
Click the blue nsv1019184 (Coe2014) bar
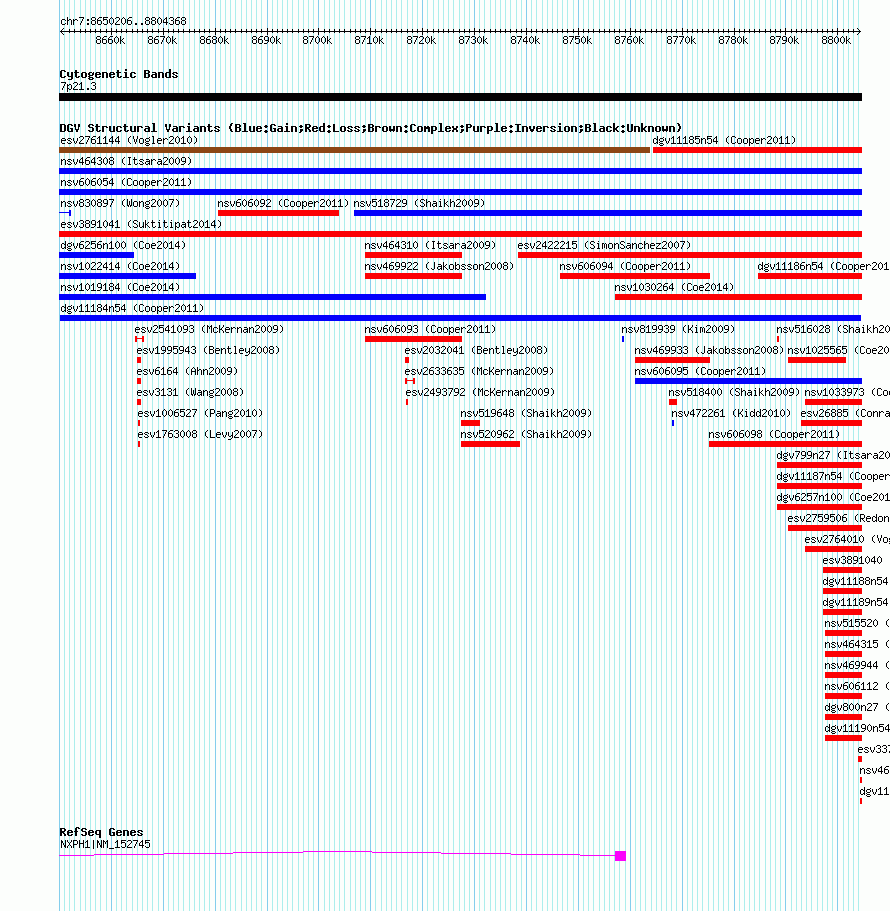click(272, 297)
